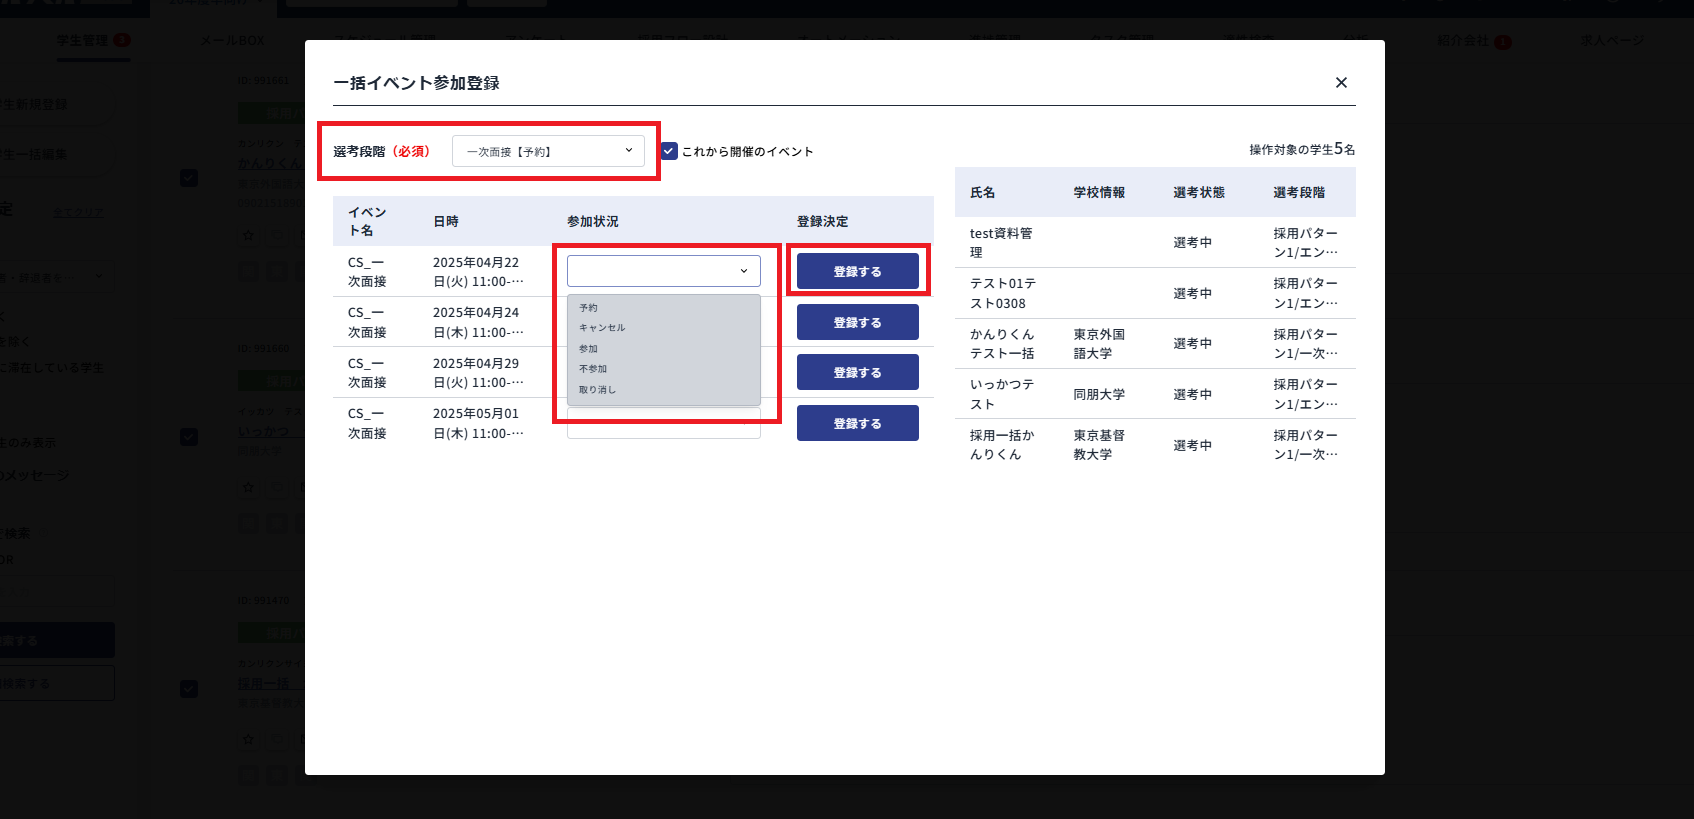Select 予約 from the open status list

tap(589, 308)
